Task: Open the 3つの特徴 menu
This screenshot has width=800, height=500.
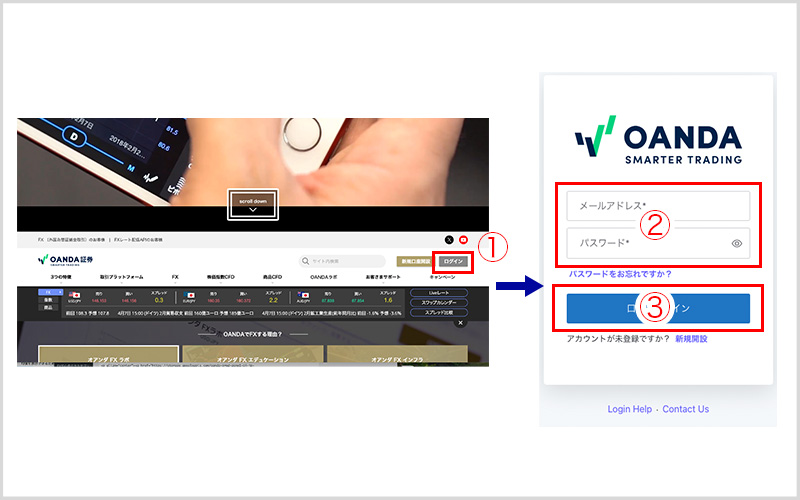Action: pyautogui.click(x=61, y=277)
